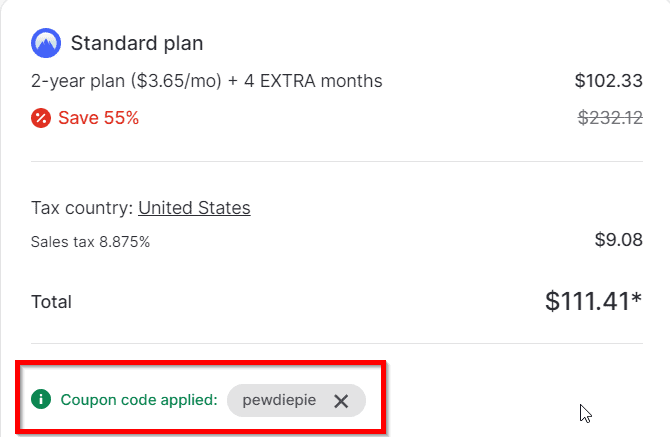Click the crossed-out $232.12 original price
670x437 pixels.
point(610,118)
